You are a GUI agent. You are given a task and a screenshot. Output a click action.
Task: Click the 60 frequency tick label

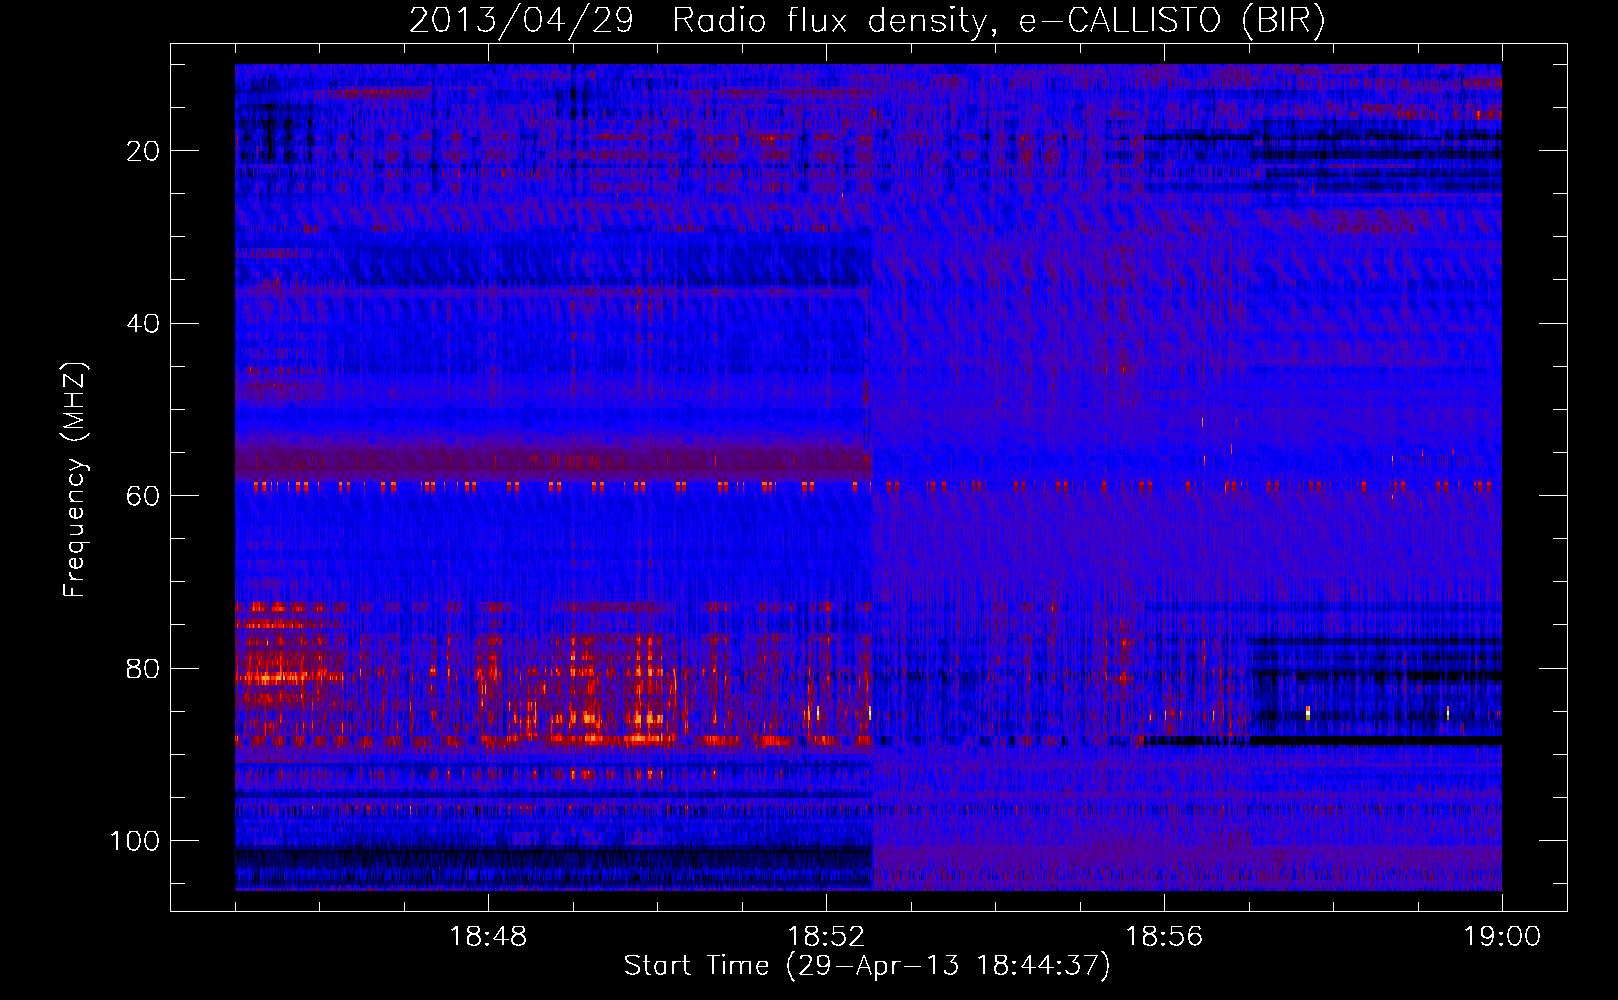click(x=143, y=496)
